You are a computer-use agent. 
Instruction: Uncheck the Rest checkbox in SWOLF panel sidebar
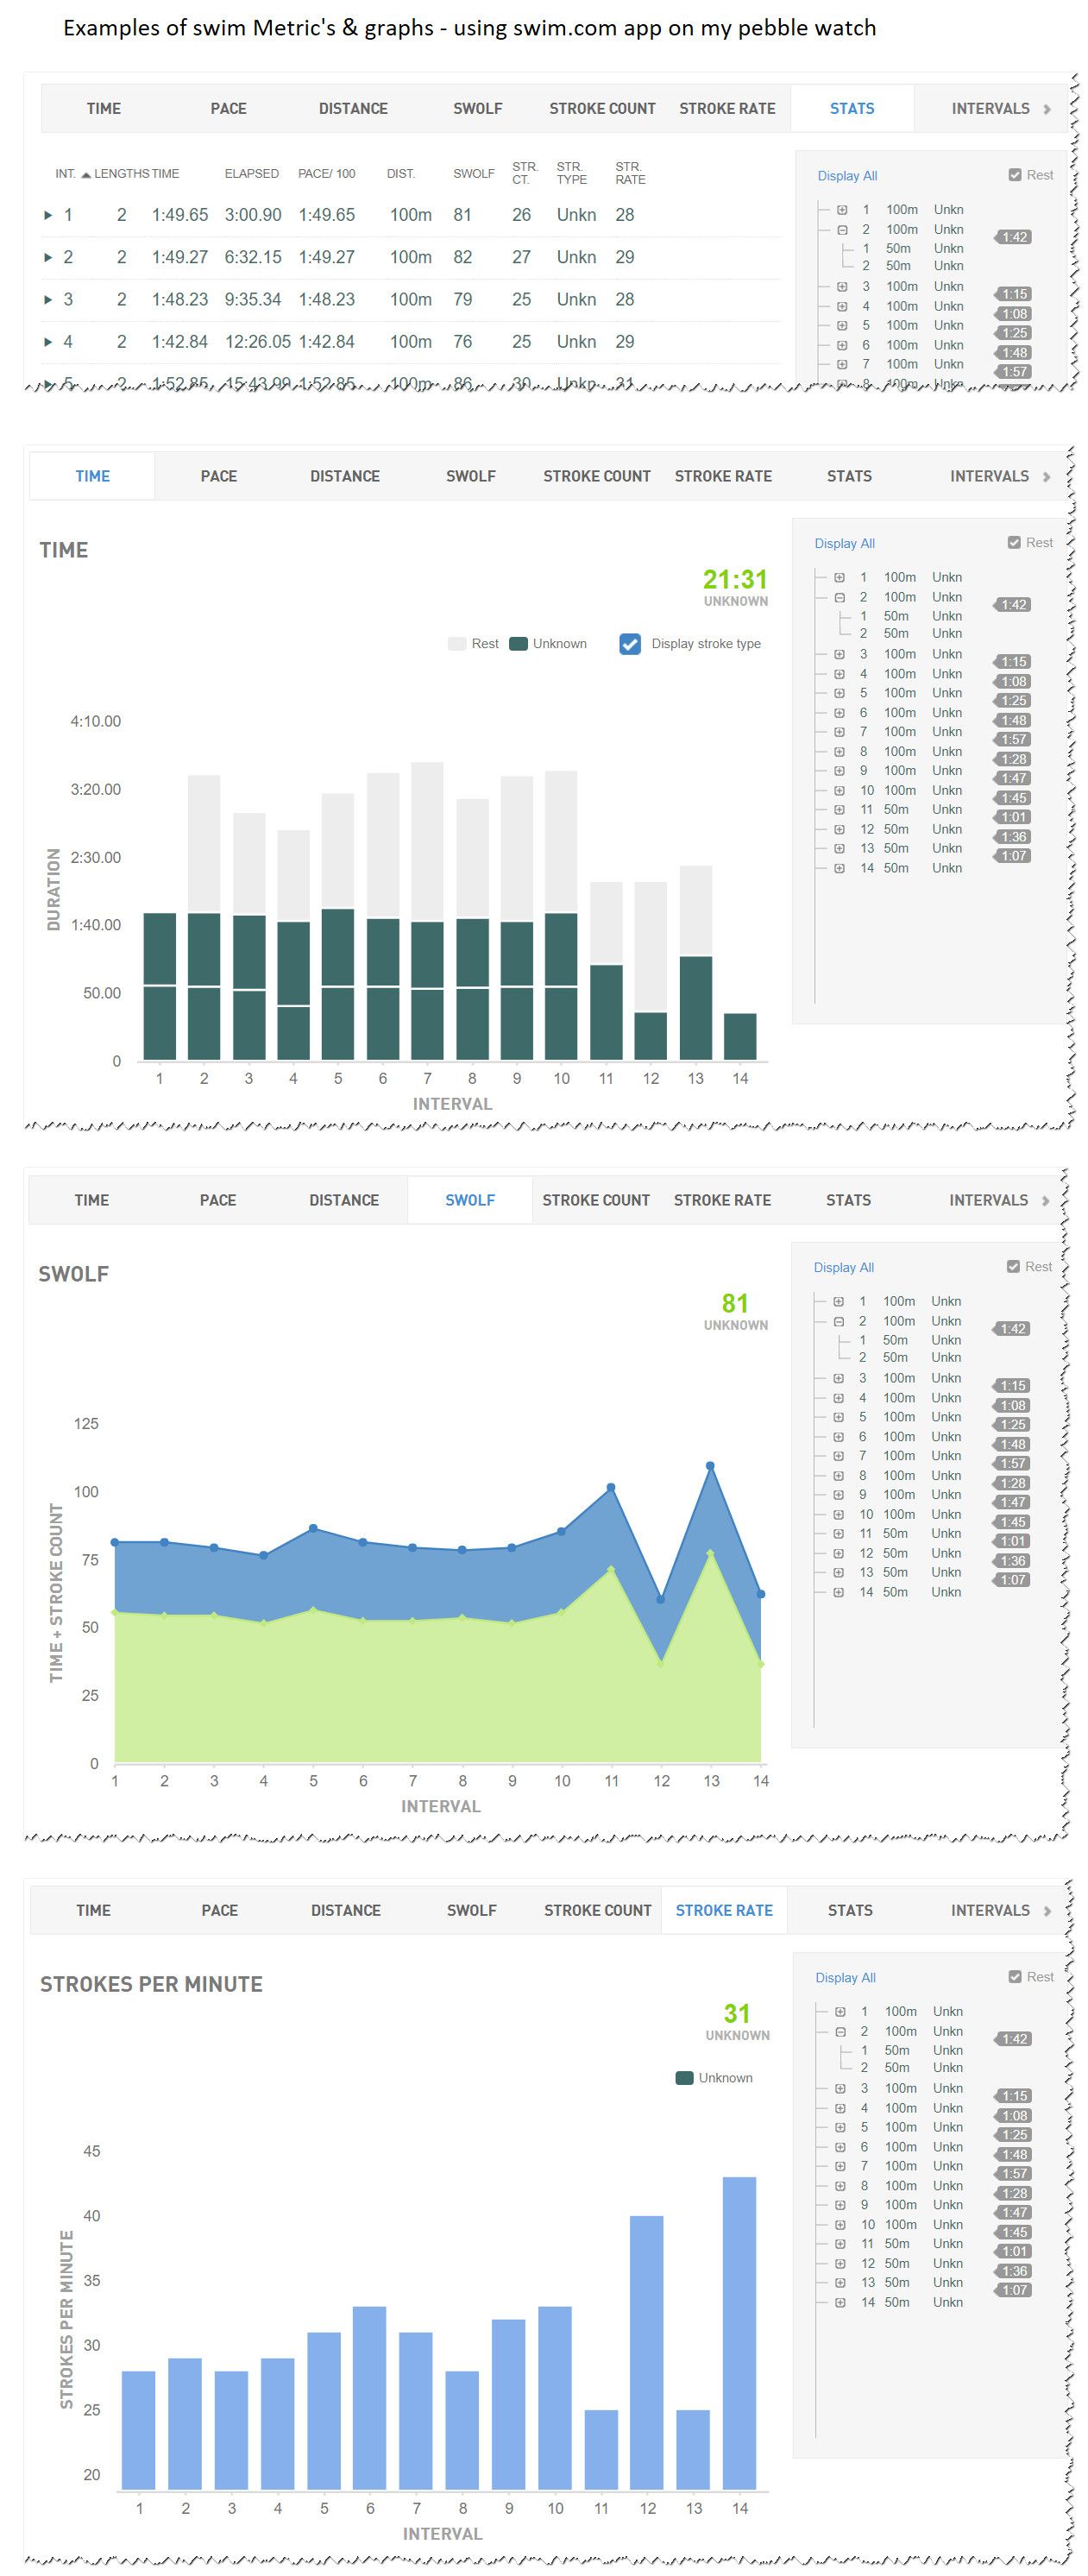(x=1013, y=1267)
